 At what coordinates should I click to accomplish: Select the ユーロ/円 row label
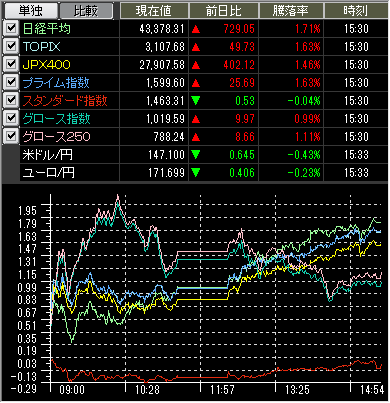(49, 173)
